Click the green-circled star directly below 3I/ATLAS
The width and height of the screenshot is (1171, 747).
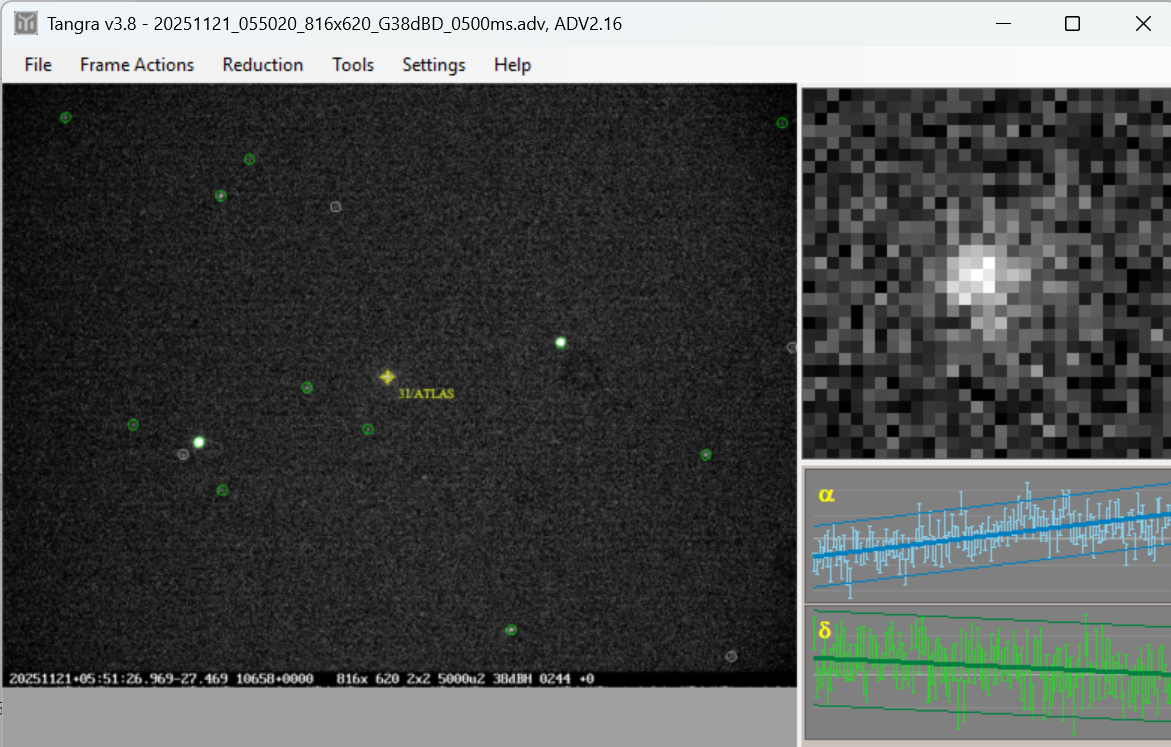pyautogui.click(x=368, y=429)
